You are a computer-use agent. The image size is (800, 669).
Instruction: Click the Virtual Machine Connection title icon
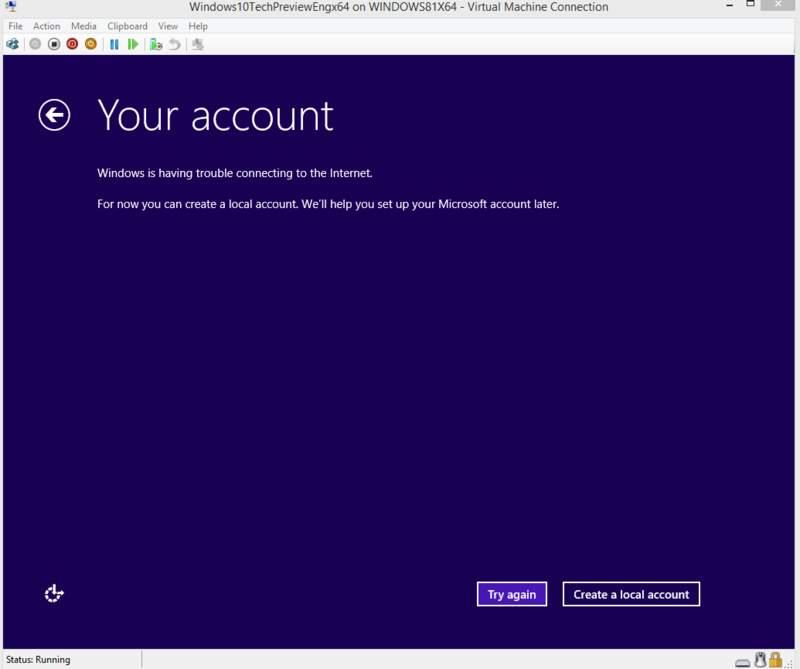(11, 7)
